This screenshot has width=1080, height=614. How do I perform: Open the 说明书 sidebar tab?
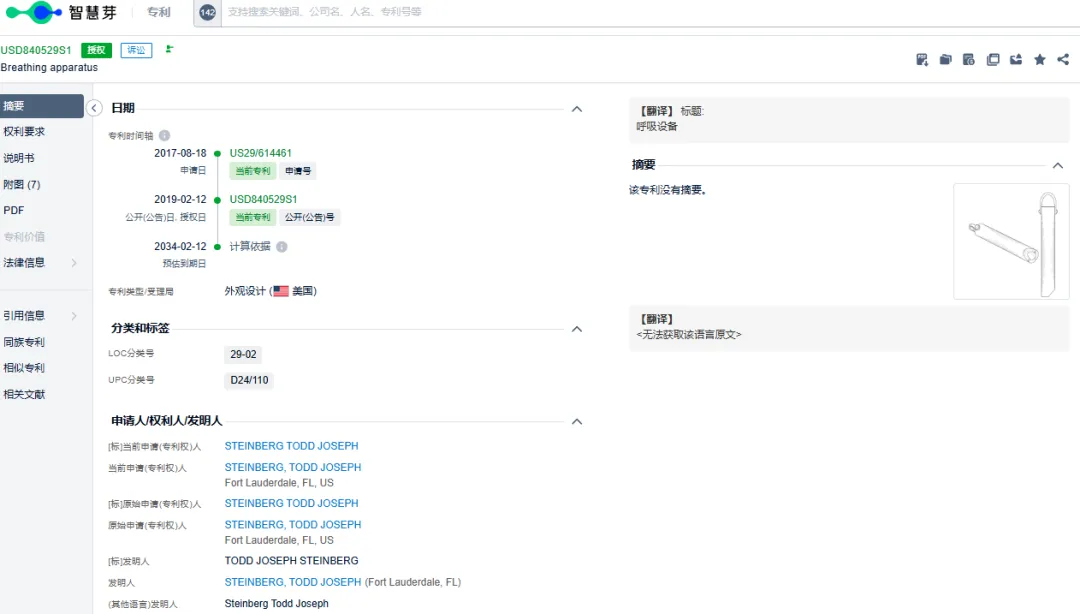[x=19, y=158]
